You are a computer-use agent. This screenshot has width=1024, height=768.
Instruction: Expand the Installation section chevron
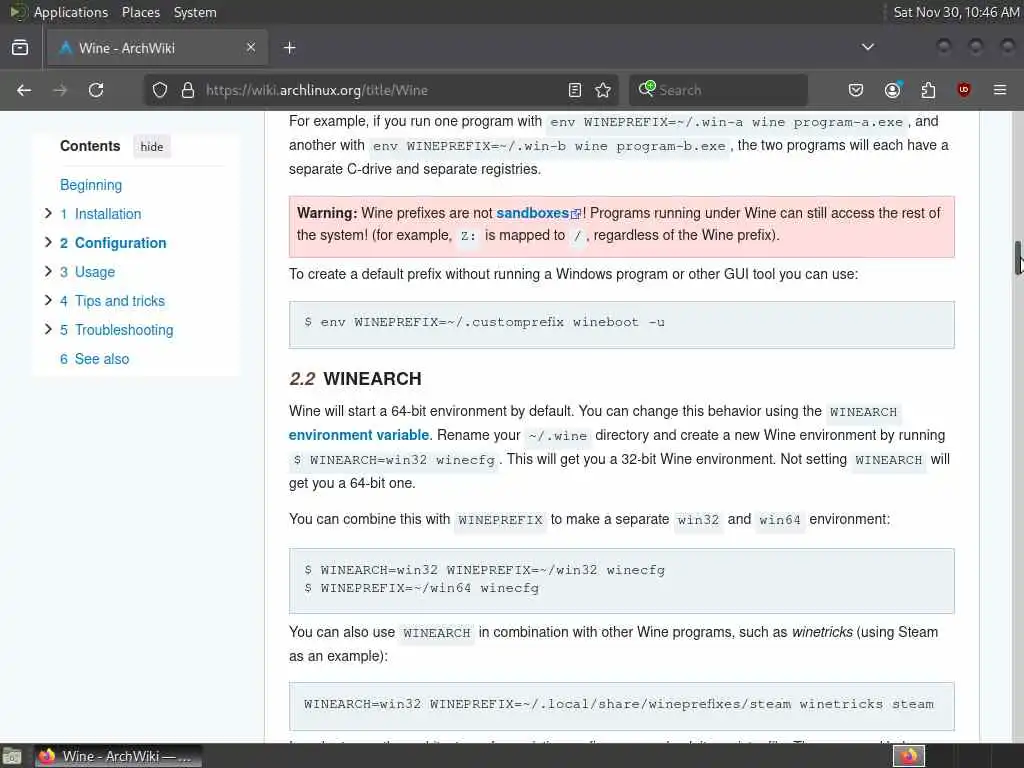pyautogui.click(x=48, y=213)
